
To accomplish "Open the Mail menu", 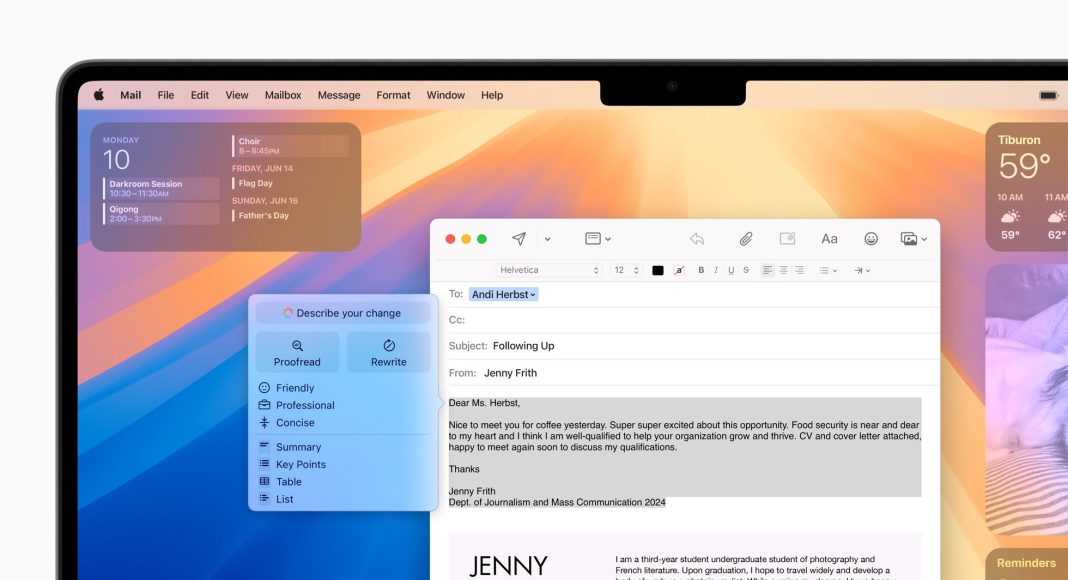I will coord(131,95).
